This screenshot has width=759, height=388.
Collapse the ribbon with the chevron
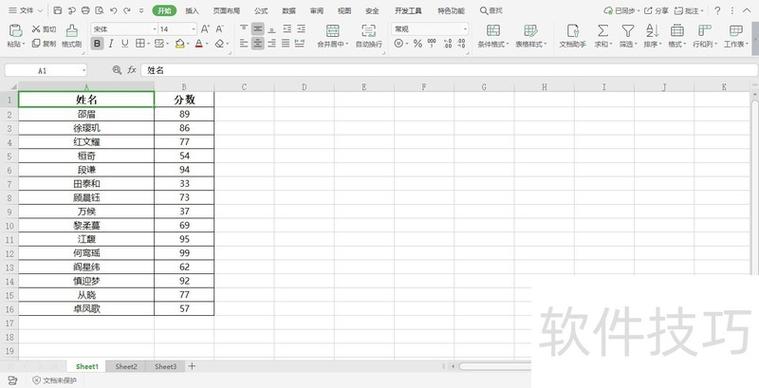747,10
